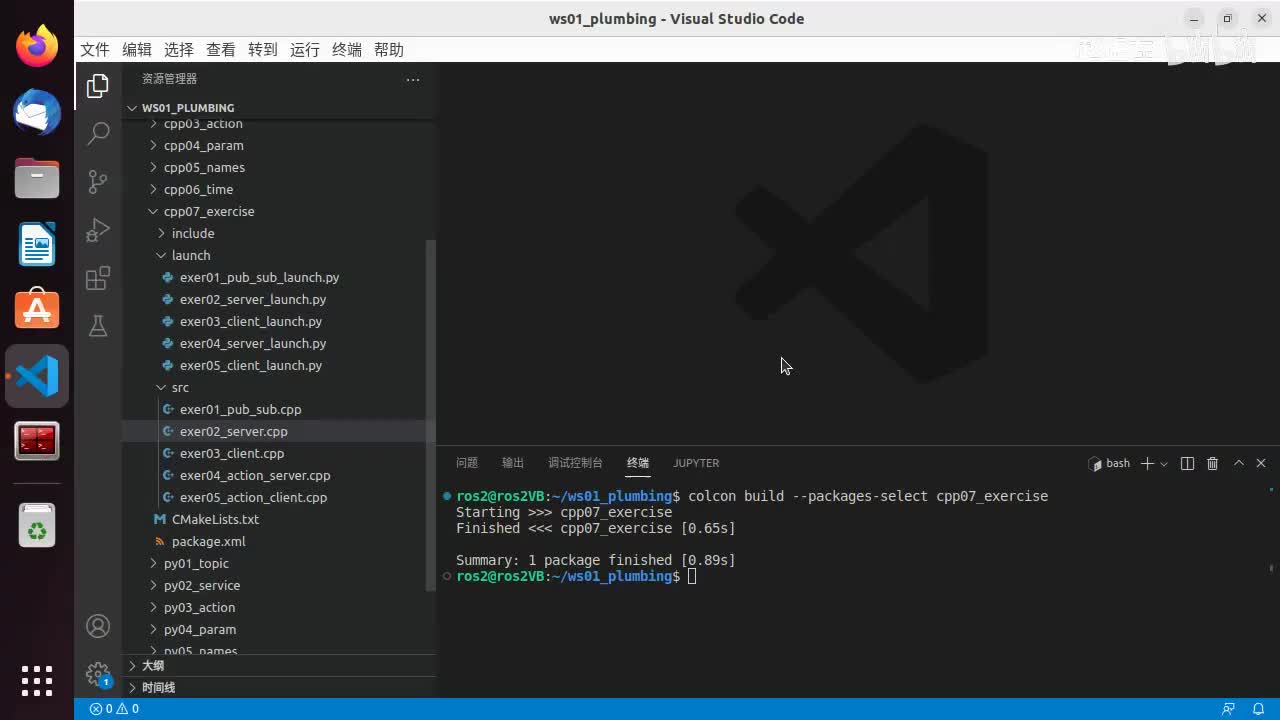1280x720 pixels.
Task: Open the 帮助 menu
Action: 389,50
